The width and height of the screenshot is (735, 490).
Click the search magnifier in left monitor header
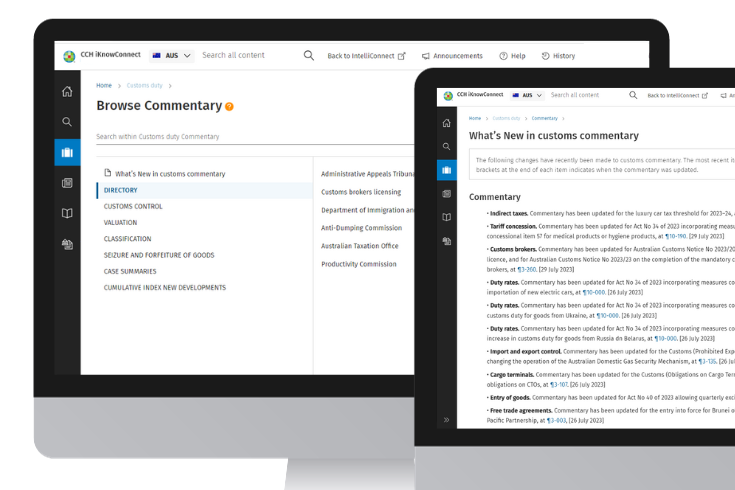(308, 56)
